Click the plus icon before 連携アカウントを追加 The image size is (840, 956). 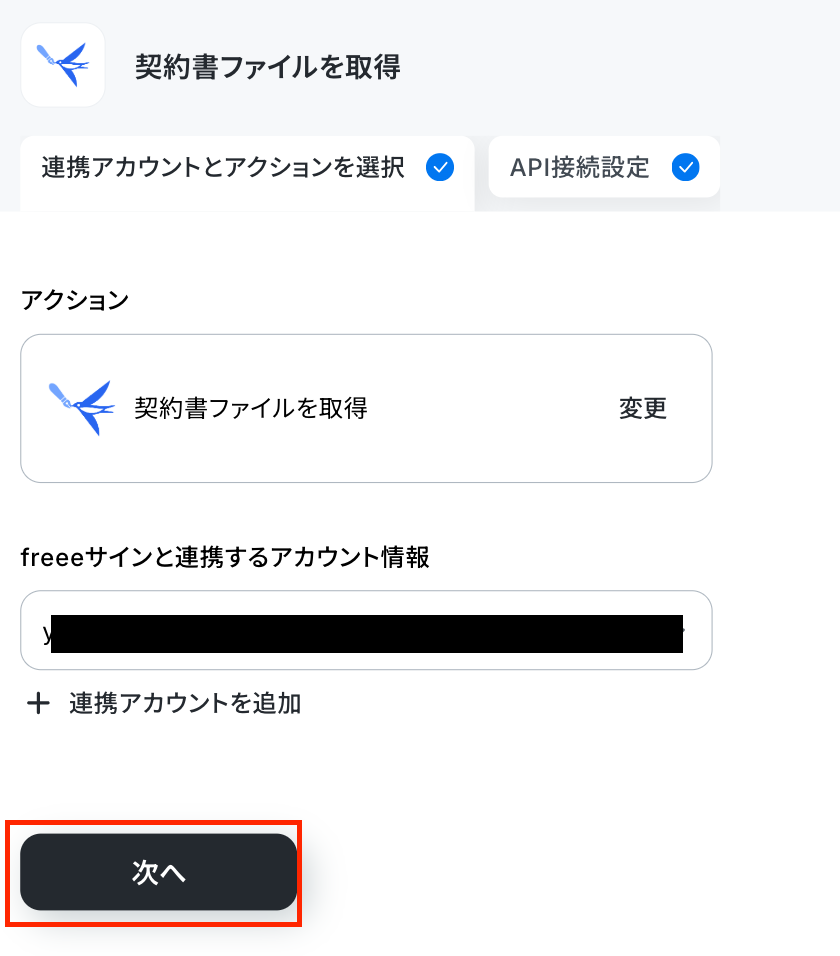[x=38, y=703]
